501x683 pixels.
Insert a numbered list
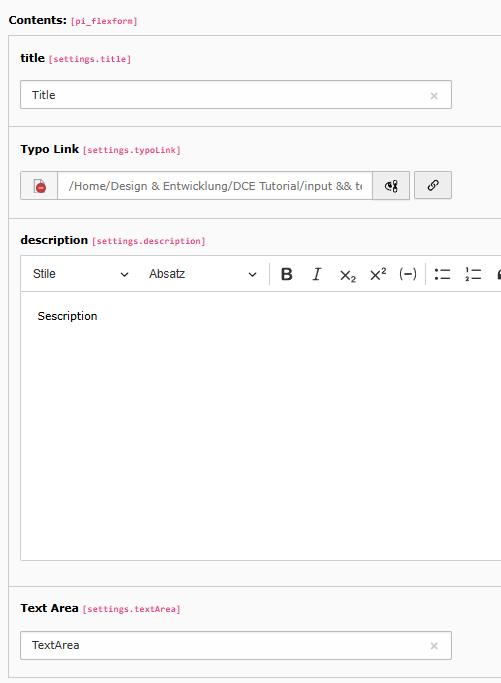point(473,274)
